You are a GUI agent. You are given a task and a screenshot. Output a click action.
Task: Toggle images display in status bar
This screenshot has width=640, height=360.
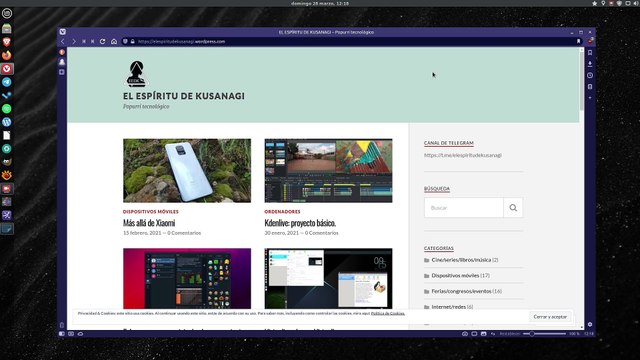click(x=483, y=334)
